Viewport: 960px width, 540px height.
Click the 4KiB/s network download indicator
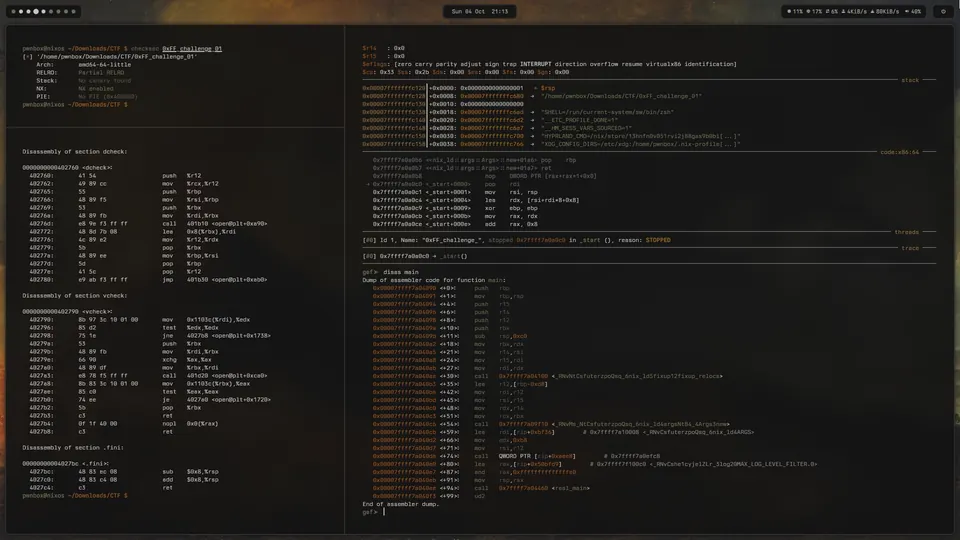pos(854,12)
